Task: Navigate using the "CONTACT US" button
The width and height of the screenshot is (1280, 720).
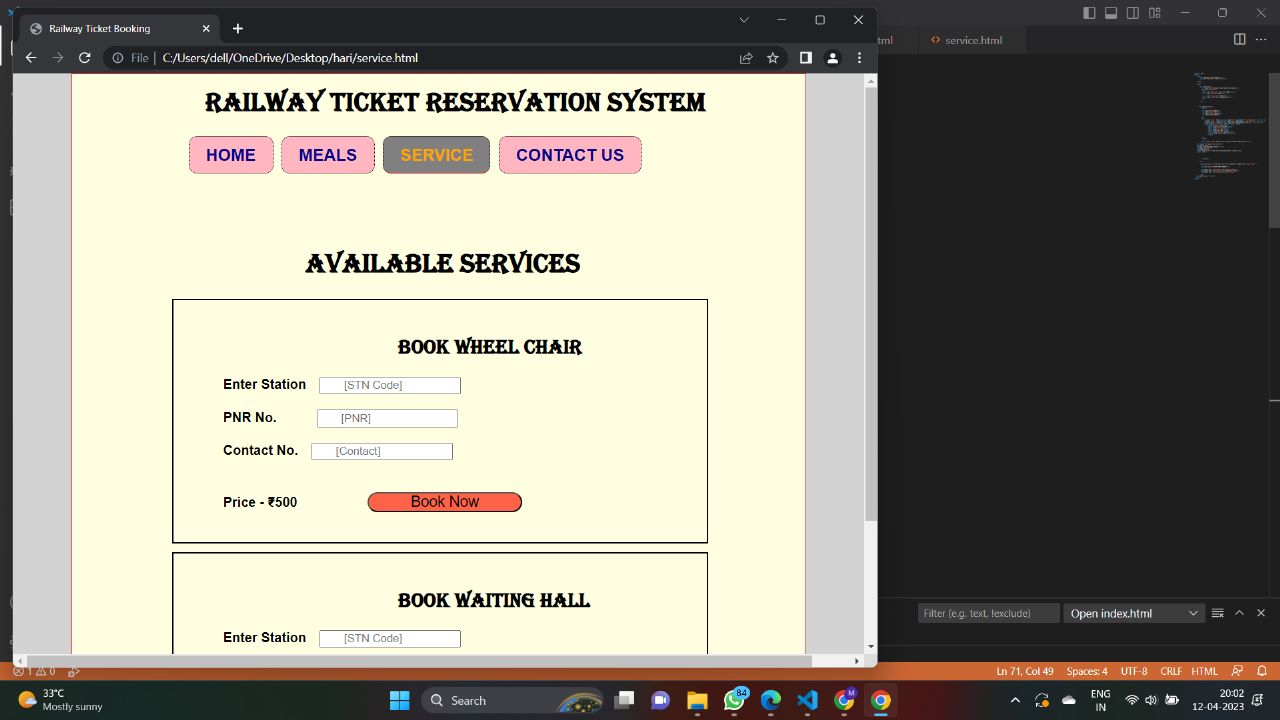Action: [x=570, y=155]
